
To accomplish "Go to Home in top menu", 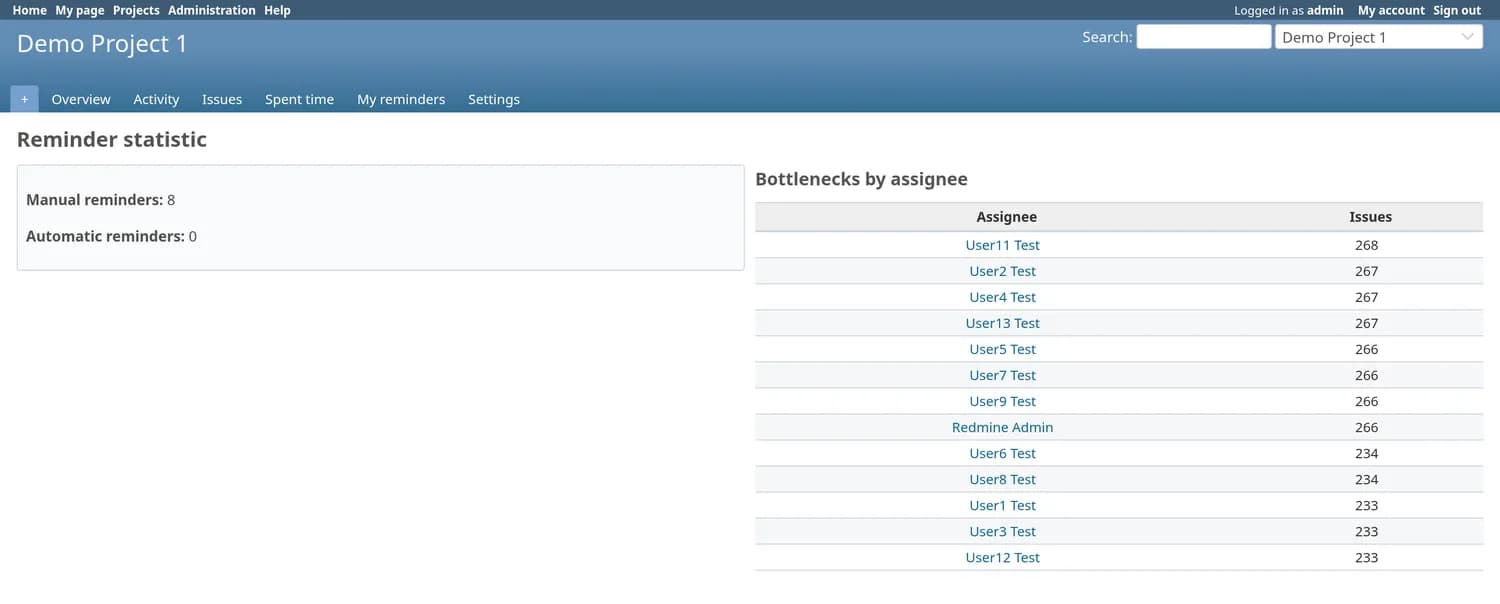I will point(29,10).
